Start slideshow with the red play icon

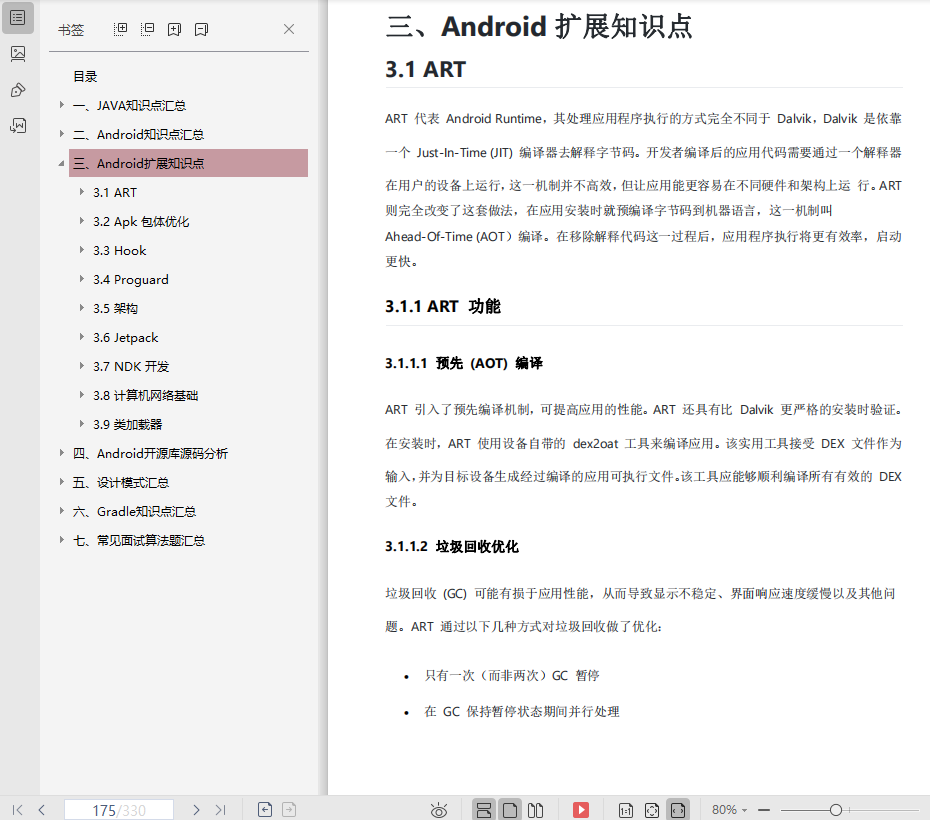pos(581,810)
